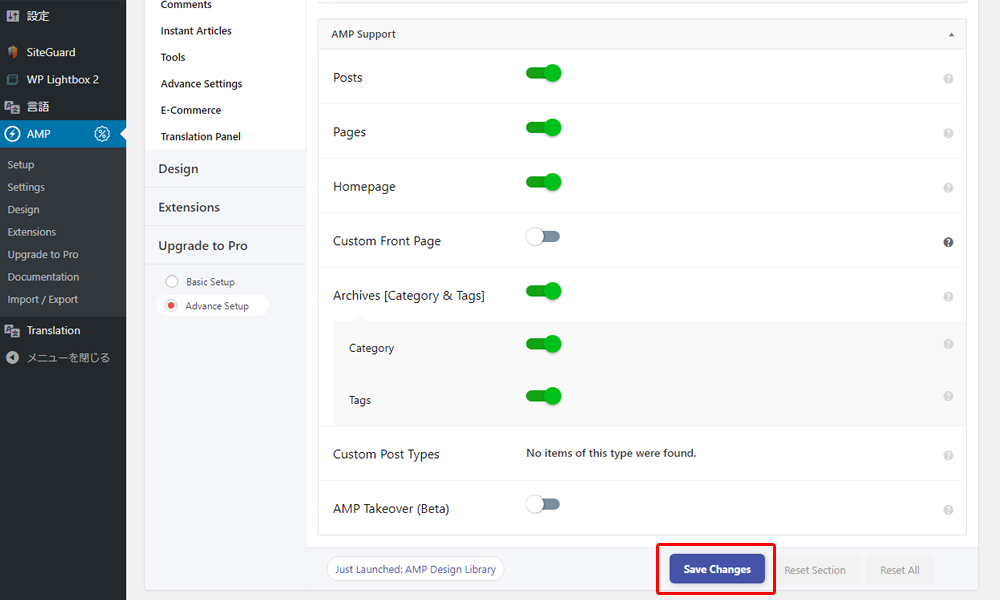This screenshot has height=600, width=1000.
Task: Open Setup in AMP submenu
Action: (x=20, y=165)
